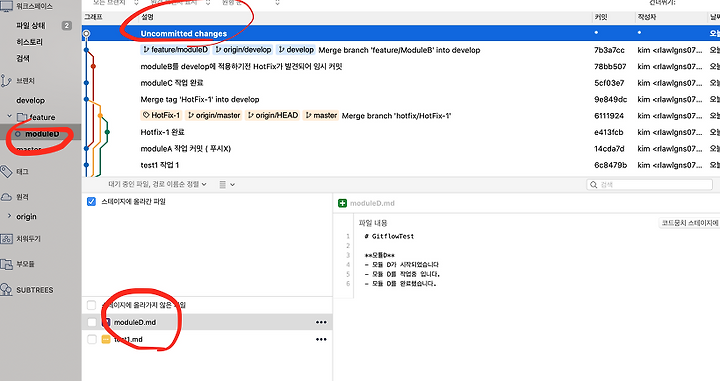
Task: Select commit 'Hotfix-1 완료'
Action: coord(401,132)
